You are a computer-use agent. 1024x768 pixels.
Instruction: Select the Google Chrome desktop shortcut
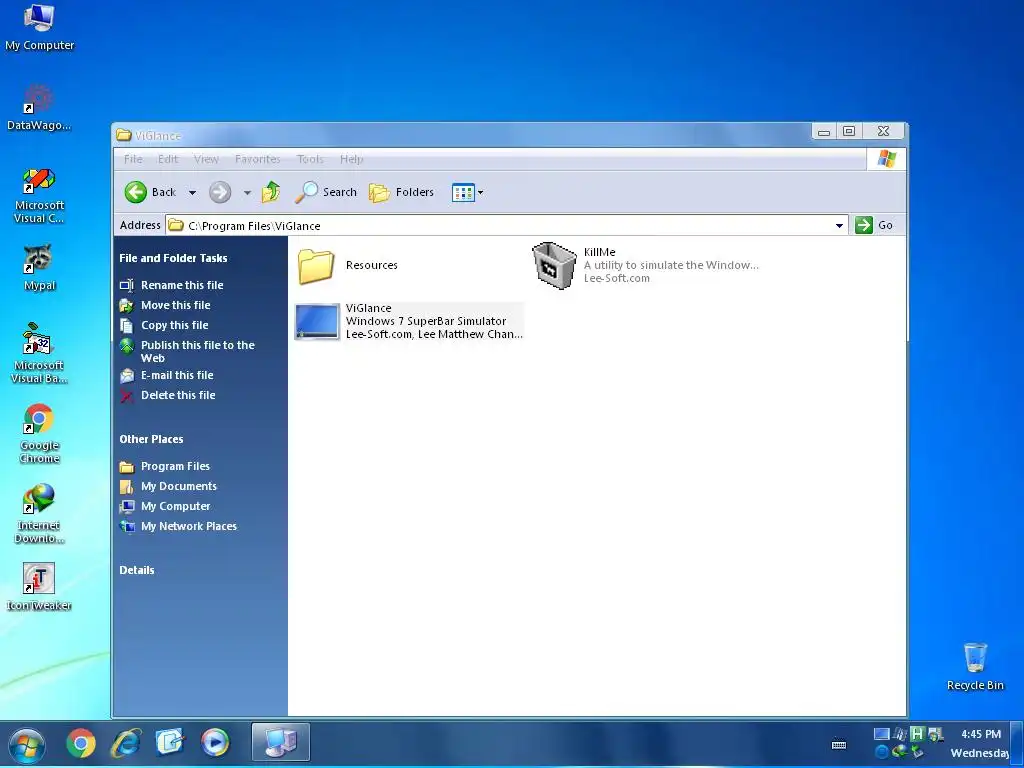tap(39, 434)
